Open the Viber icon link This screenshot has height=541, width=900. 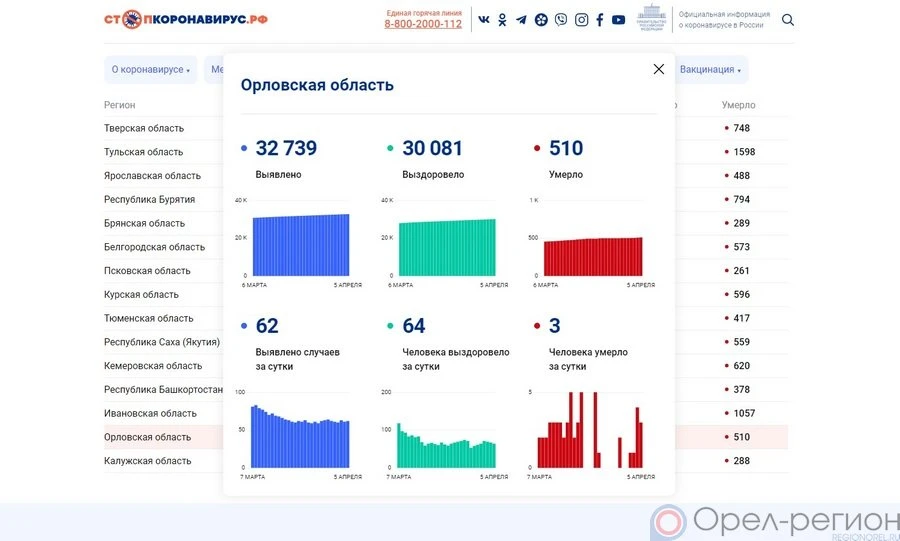coord(560,20)
